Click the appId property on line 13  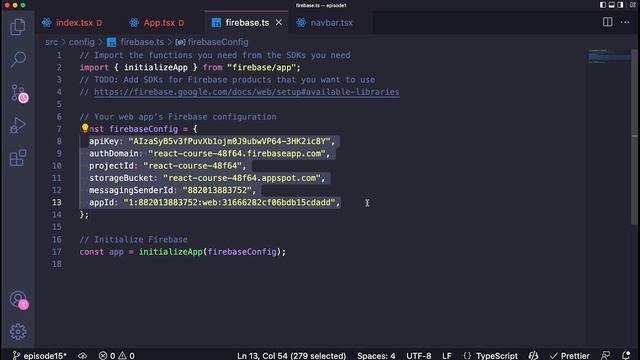pyautogui.click(x=101, y=202)
